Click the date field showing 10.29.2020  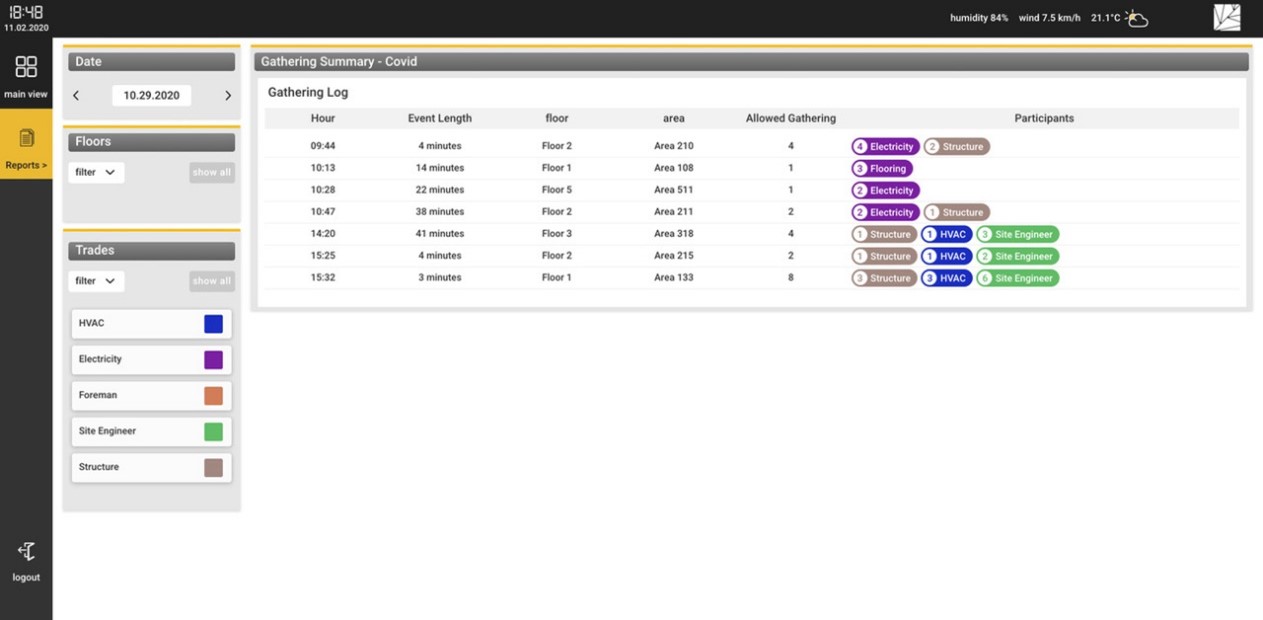pyautogui.click(x=151, y=96)
